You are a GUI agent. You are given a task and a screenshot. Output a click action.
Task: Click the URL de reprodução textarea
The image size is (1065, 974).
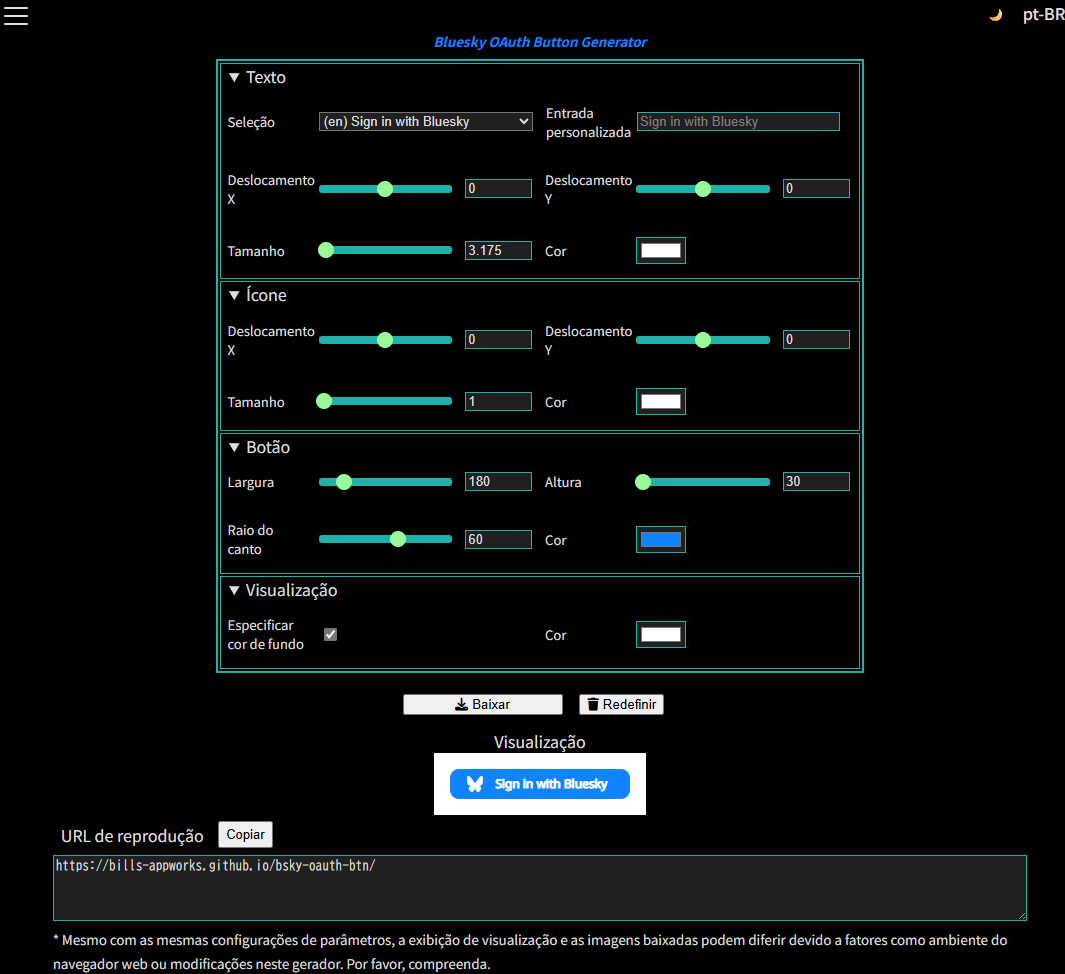pyautogui.click(x=540, y=887)
